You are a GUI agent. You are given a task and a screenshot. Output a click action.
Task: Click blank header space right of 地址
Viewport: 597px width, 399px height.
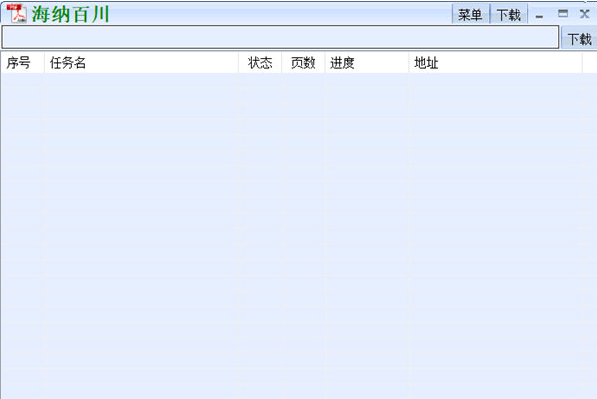point(589,62)
